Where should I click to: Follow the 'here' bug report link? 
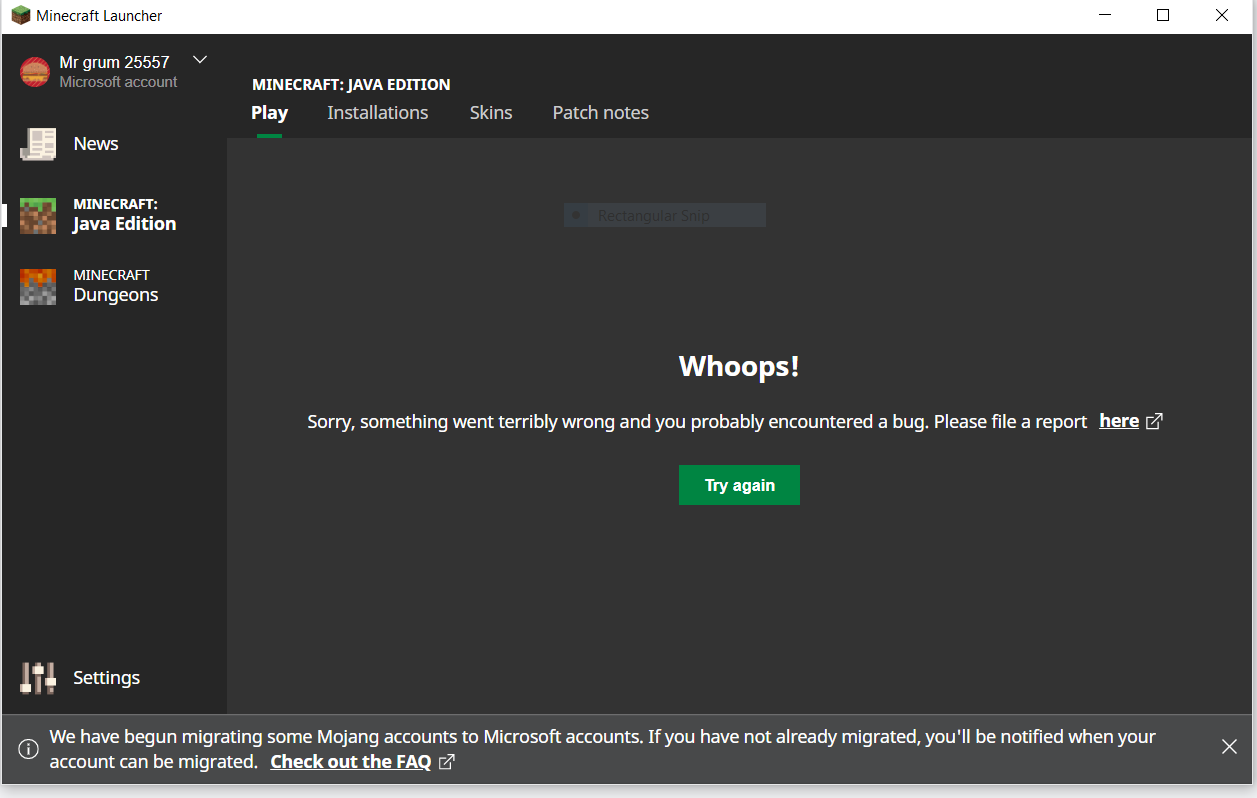[1119, 421]
